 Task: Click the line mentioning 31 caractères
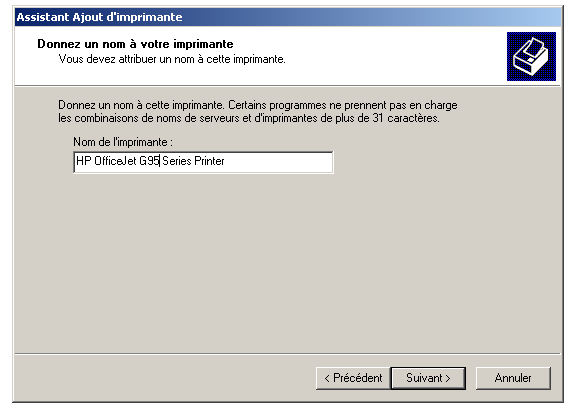coord(249,118)
